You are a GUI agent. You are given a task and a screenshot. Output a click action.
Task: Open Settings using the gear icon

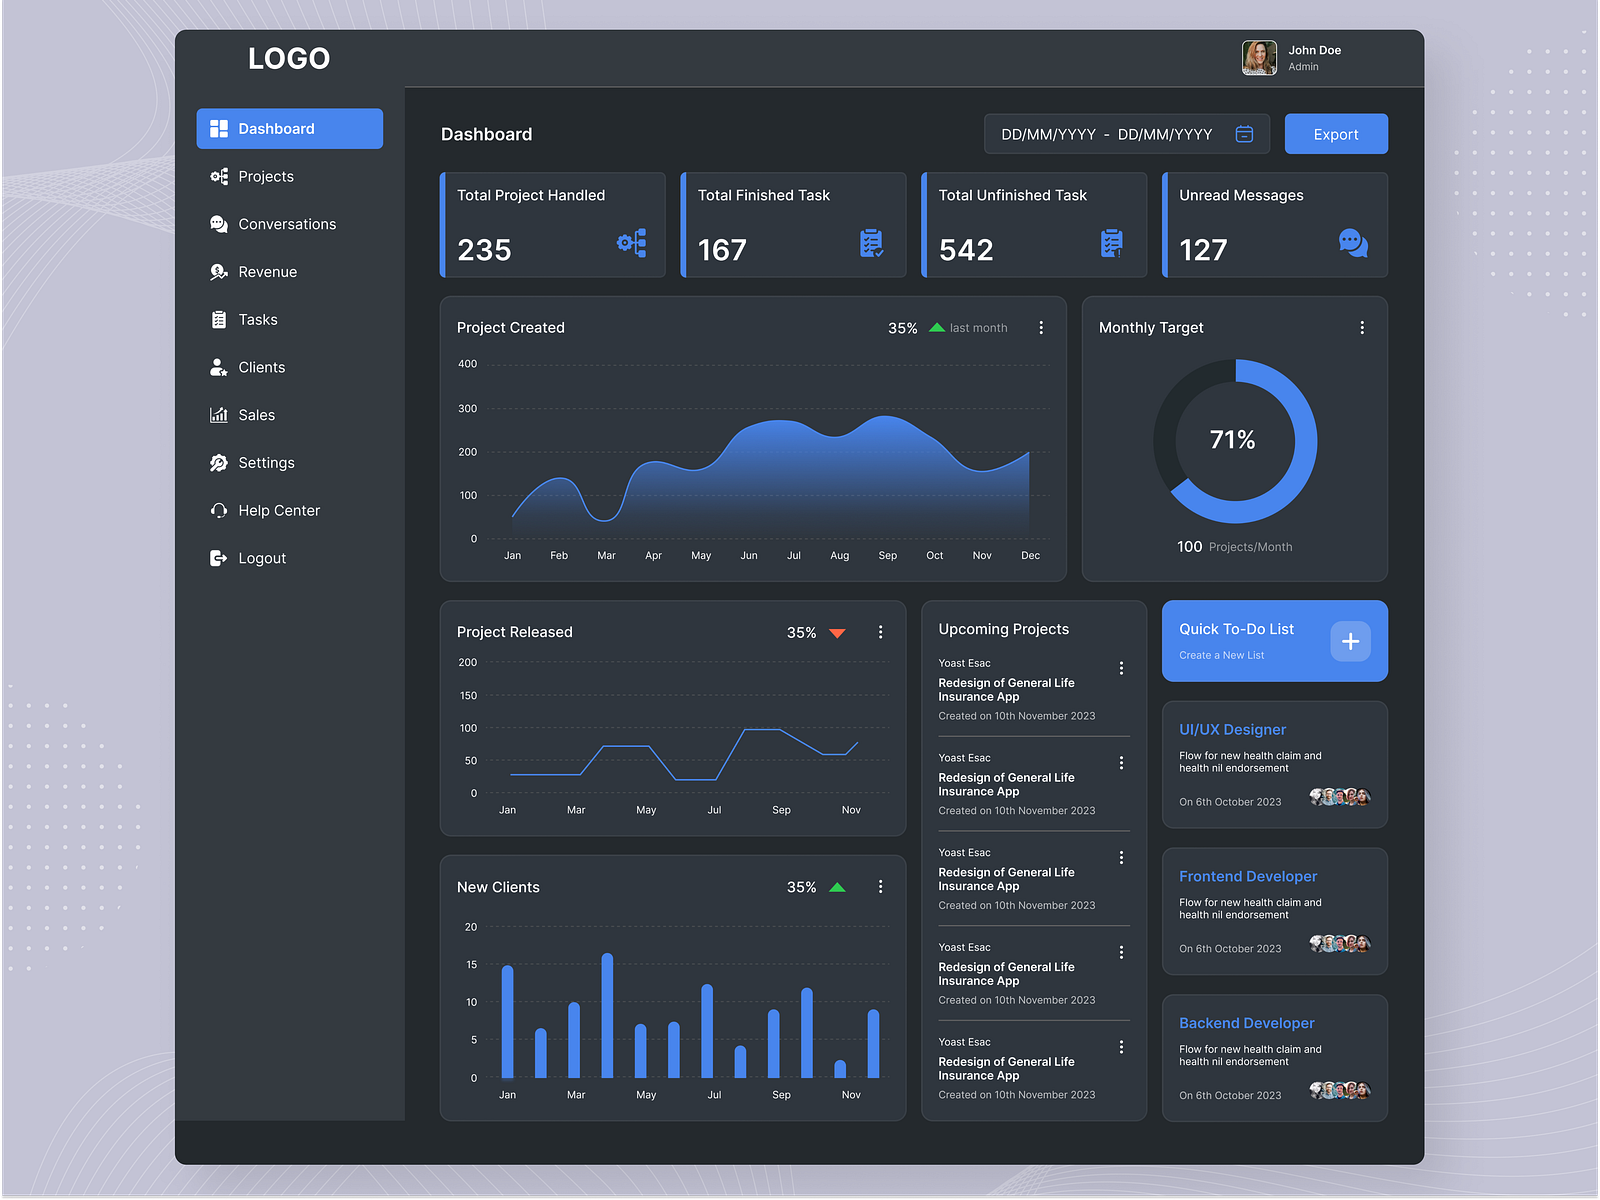(219, 462)
